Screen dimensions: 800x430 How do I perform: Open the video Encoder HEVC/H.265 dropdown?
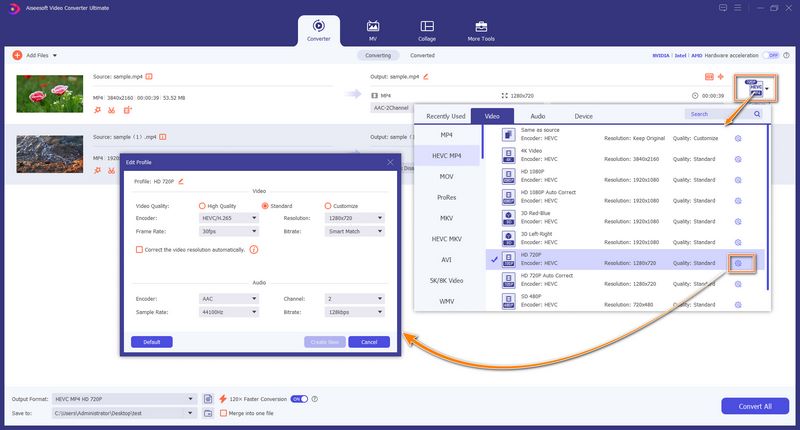[x=228, y=218]
